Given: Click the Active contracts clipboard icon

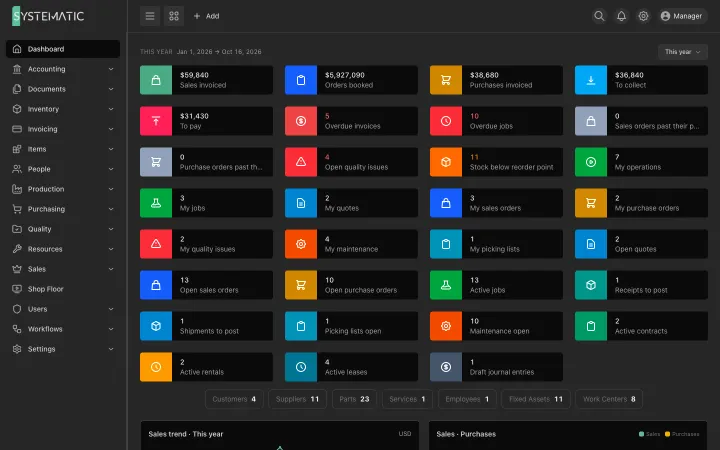Looking at the screenshot, I should coord(591,326).
